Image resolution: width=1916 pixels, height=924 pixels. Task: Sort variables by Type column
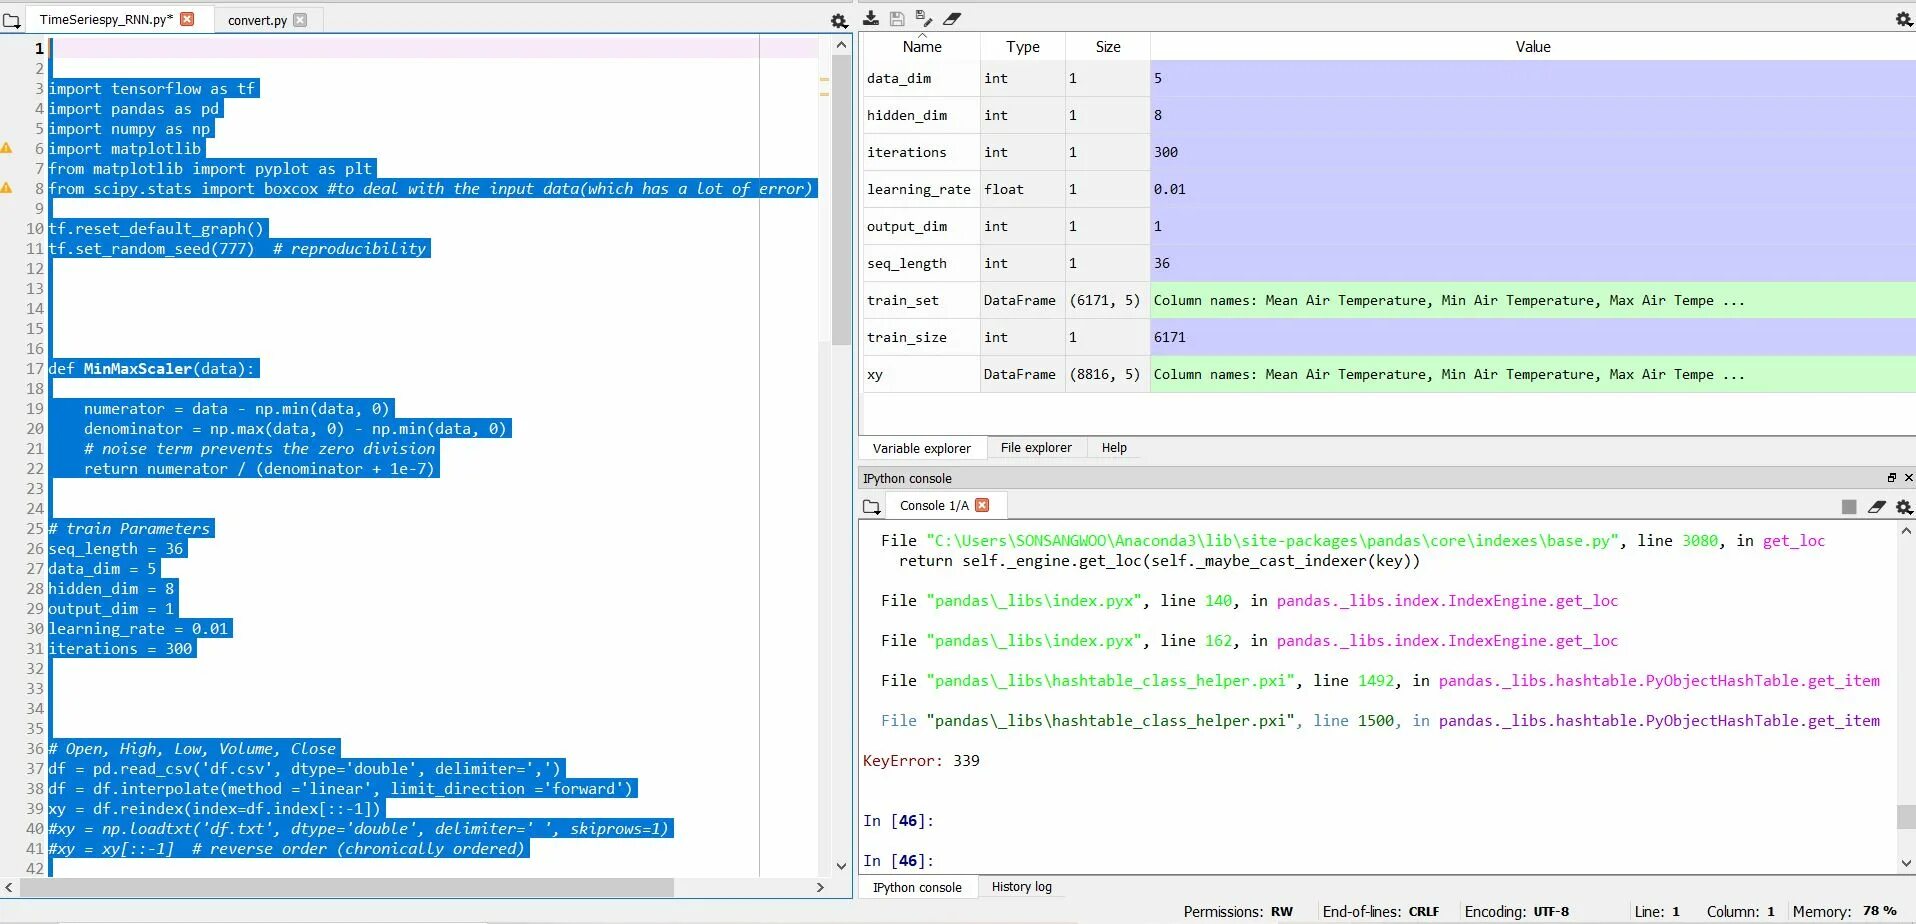[x=1023, y=47]
